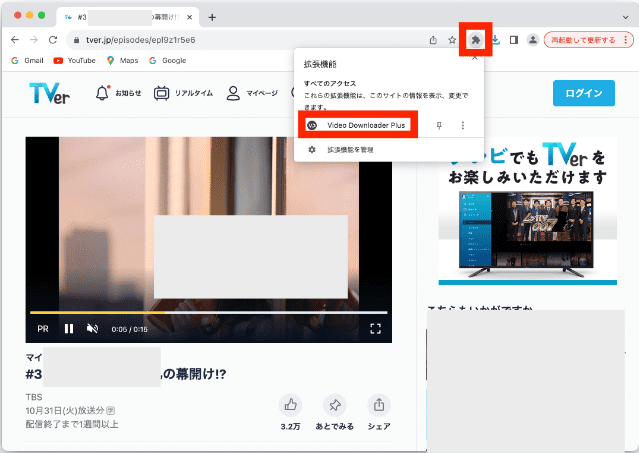This screenshot has width=639, height=453.
Task: Open the Chrome three-dot menu
Action: (x=626, y=40)
